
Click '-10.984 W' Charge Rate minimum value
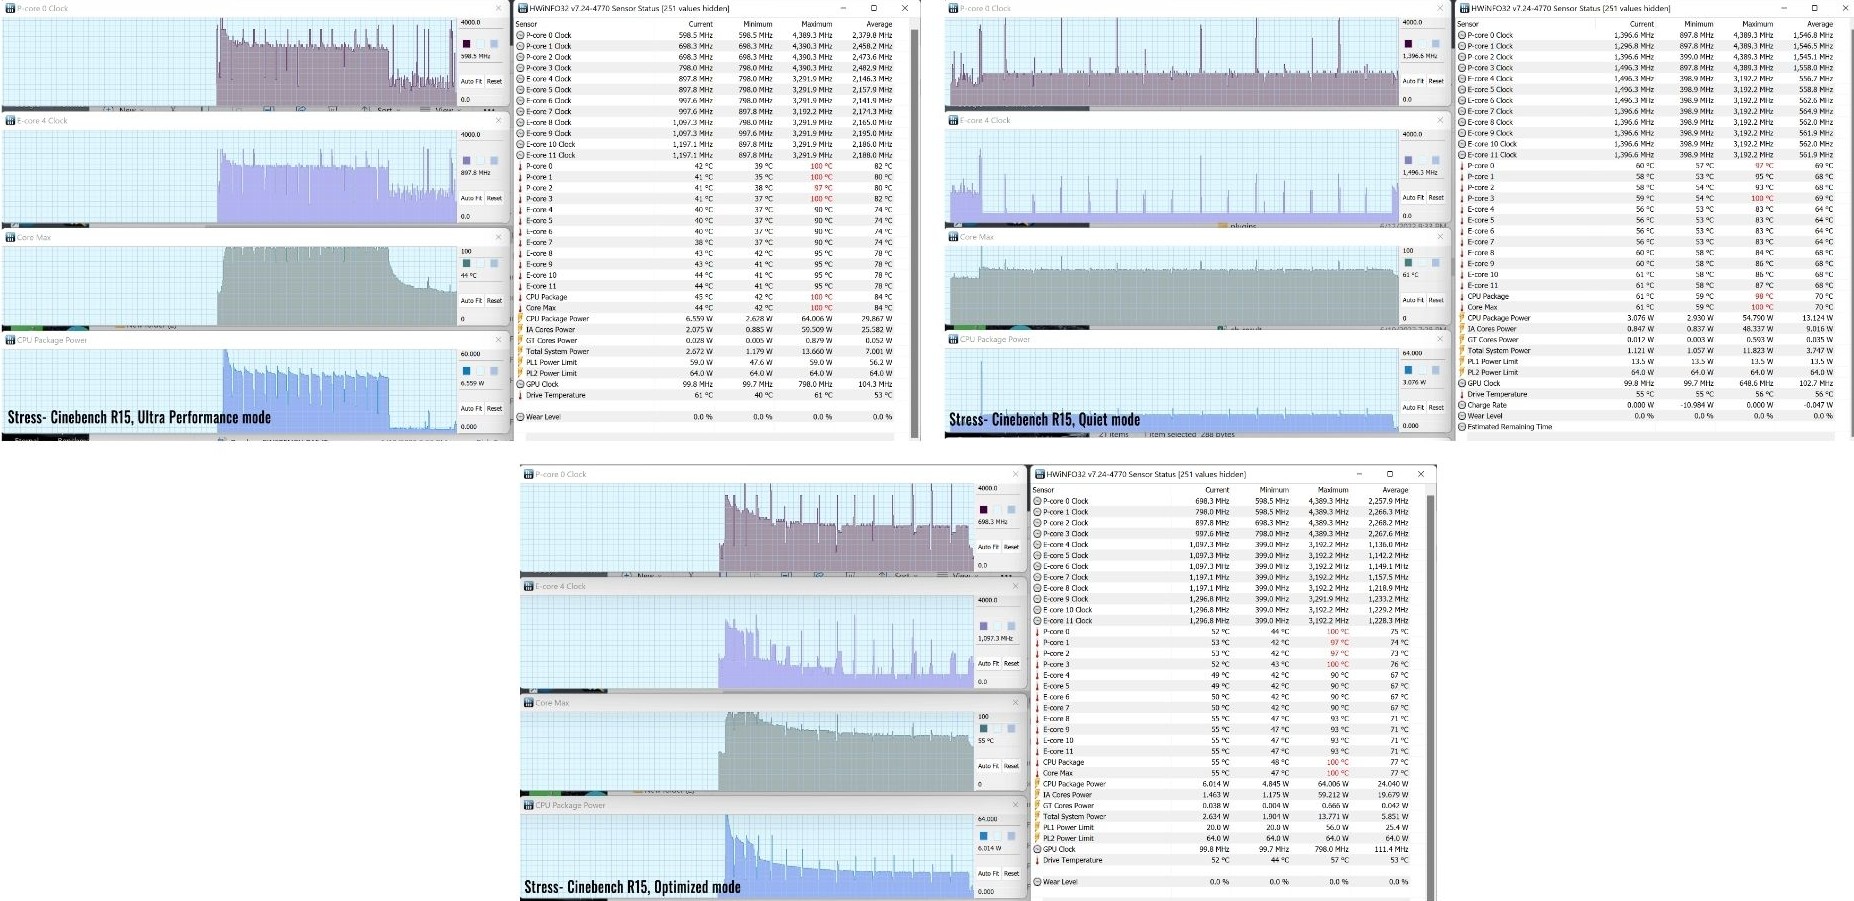pyautogui.click(x=1697, y=405)
